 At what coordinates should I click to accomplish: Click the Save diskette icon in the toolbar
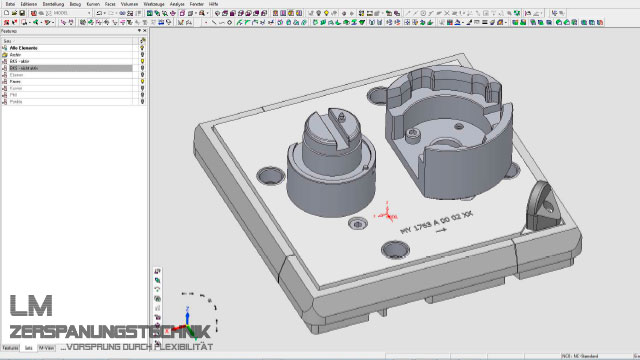pyautogui.click(x=22, y=13)
